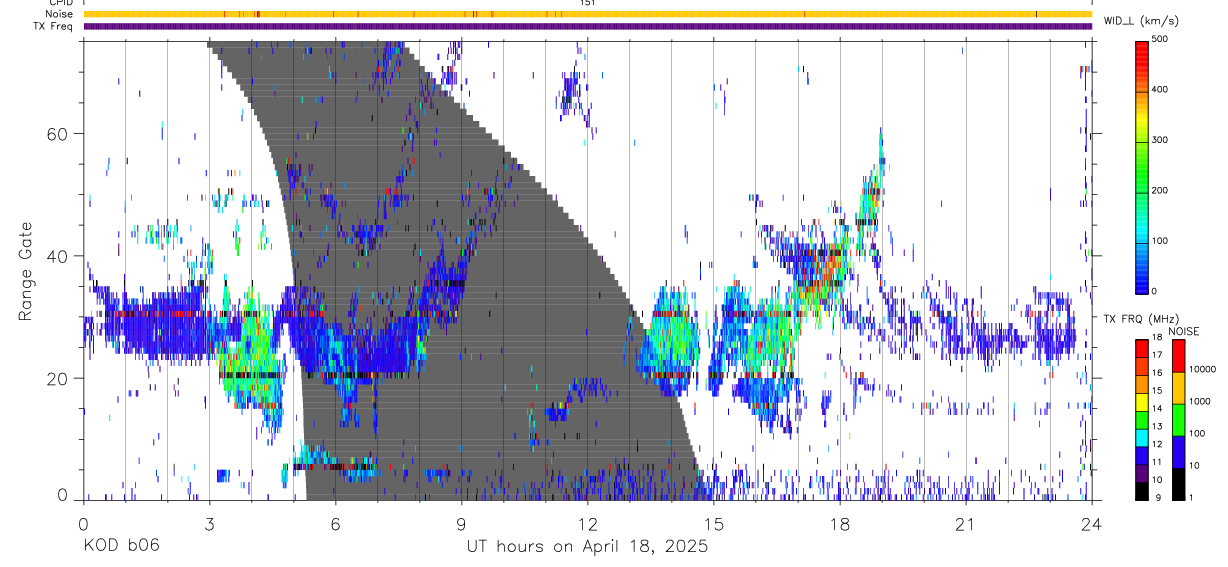The width and height of the screenshot is (1228, 567).
Task: Click the 'Range Gate' axis title
Action: 25,271
